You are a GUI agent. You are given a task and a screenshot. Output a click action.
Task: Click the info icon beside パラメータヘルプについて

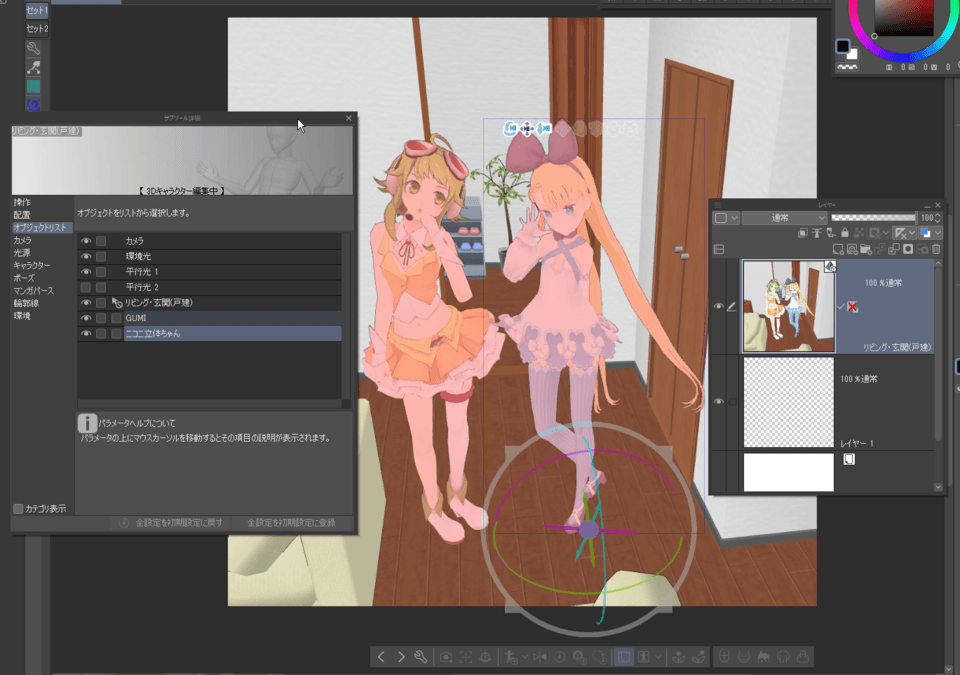[x=88, y=420]
